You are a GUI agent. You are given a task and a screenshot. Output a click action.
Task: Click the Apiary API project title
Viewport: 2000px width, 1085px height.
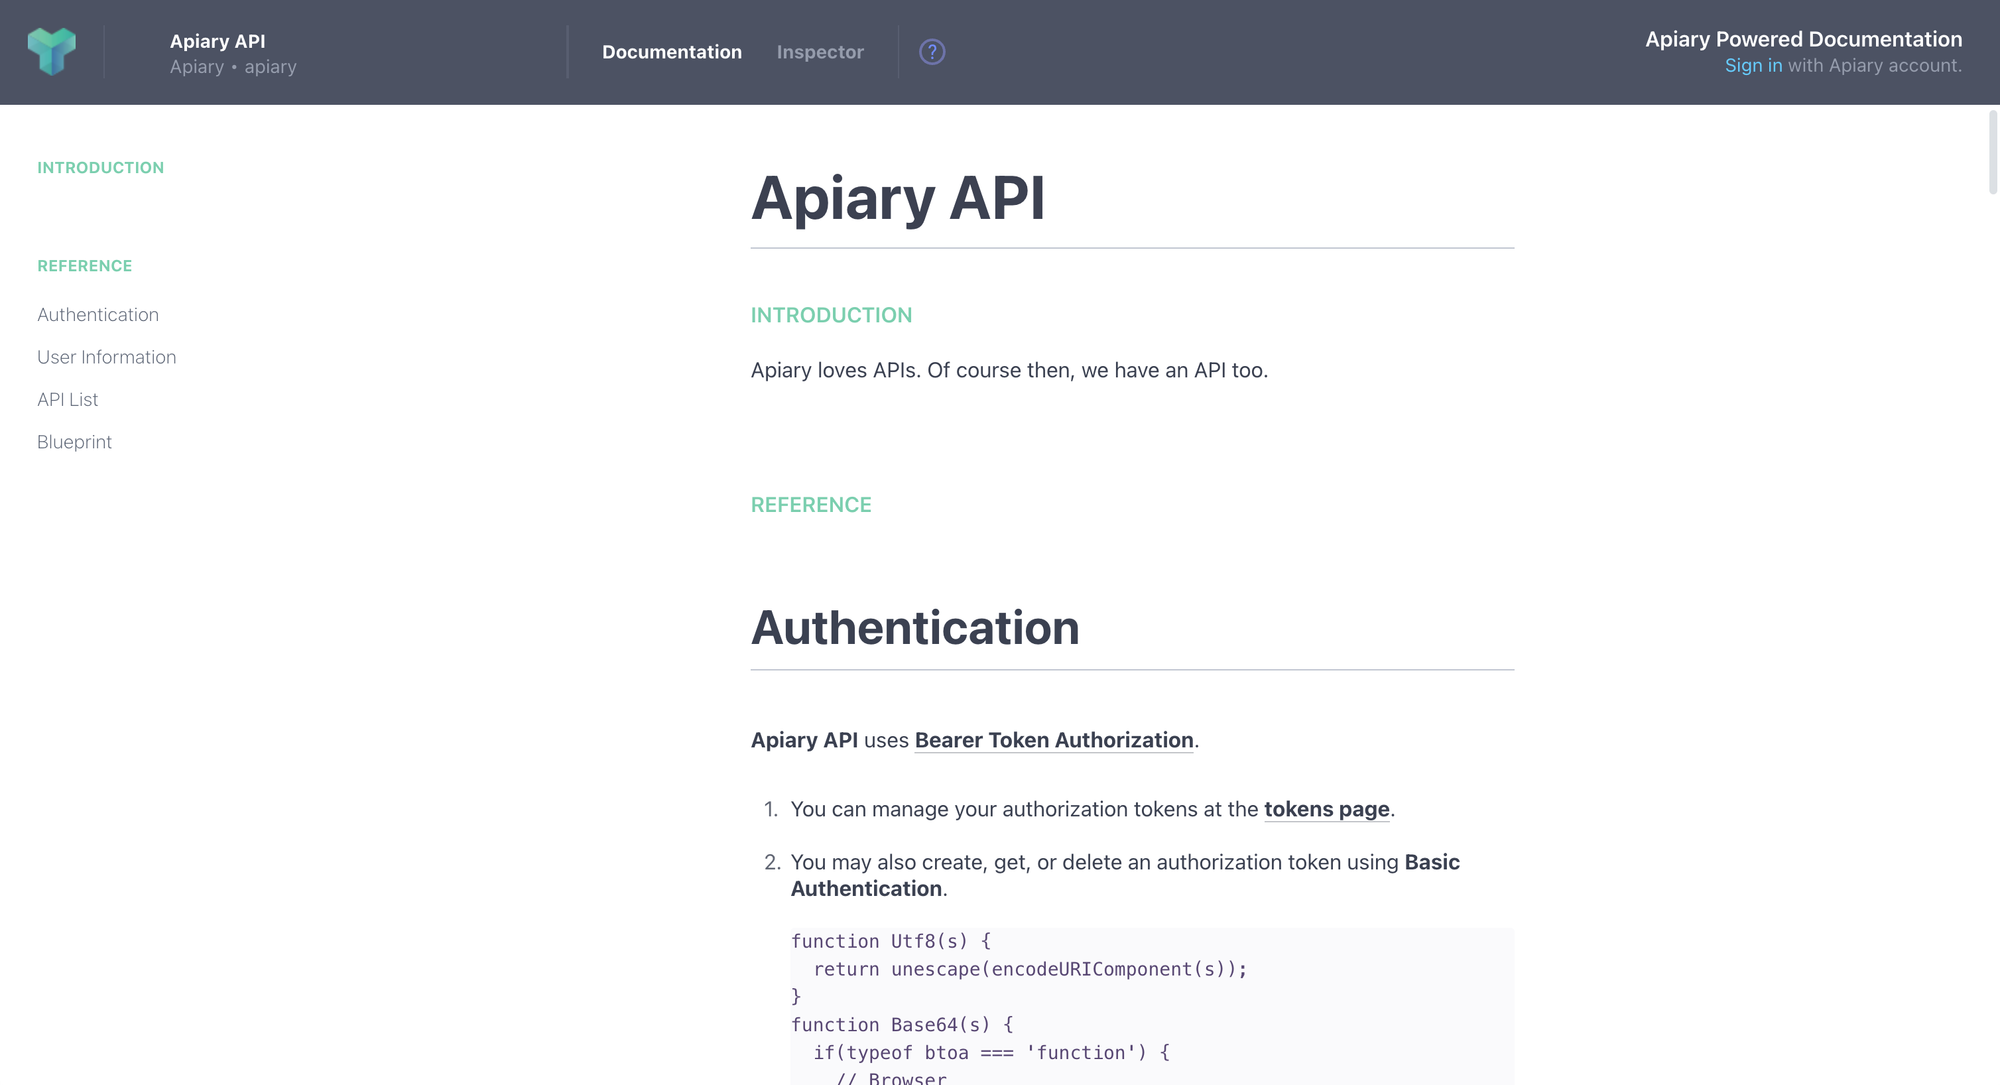click(217, 41)
